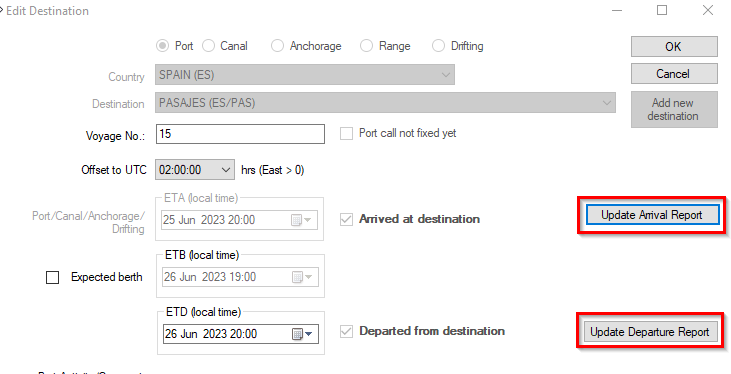The image size is (731, 374).
Task: Select the Drifting radio button
Action: click(438, 46)
